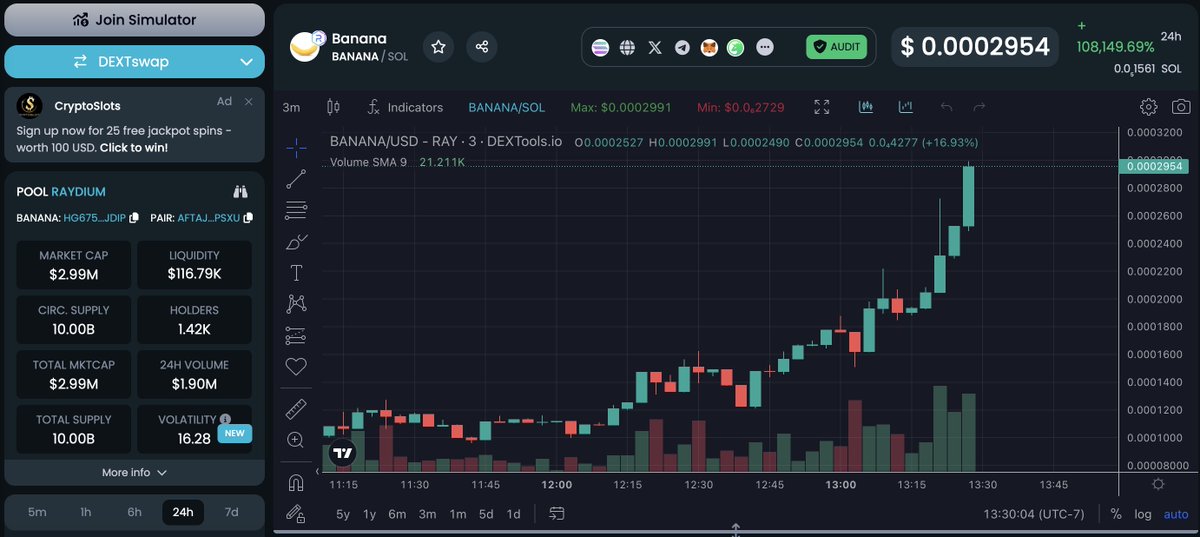This screenshot has width=1200, height=537.
Task: Toggle percent scale on price axis
Action: click(x=1116, y=514)
